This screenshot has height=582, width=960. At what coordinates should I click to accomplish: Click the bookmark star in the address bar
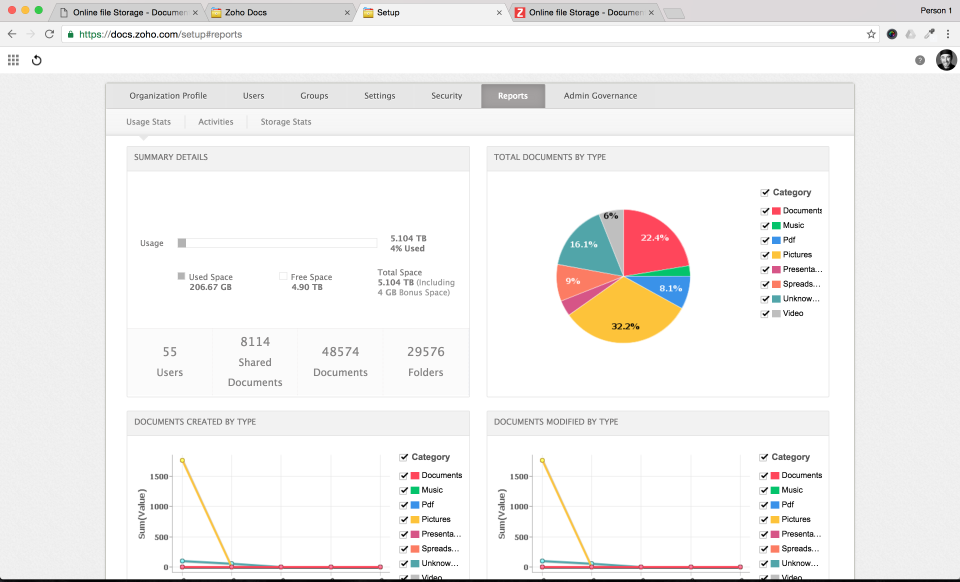(x=871, y=33)
